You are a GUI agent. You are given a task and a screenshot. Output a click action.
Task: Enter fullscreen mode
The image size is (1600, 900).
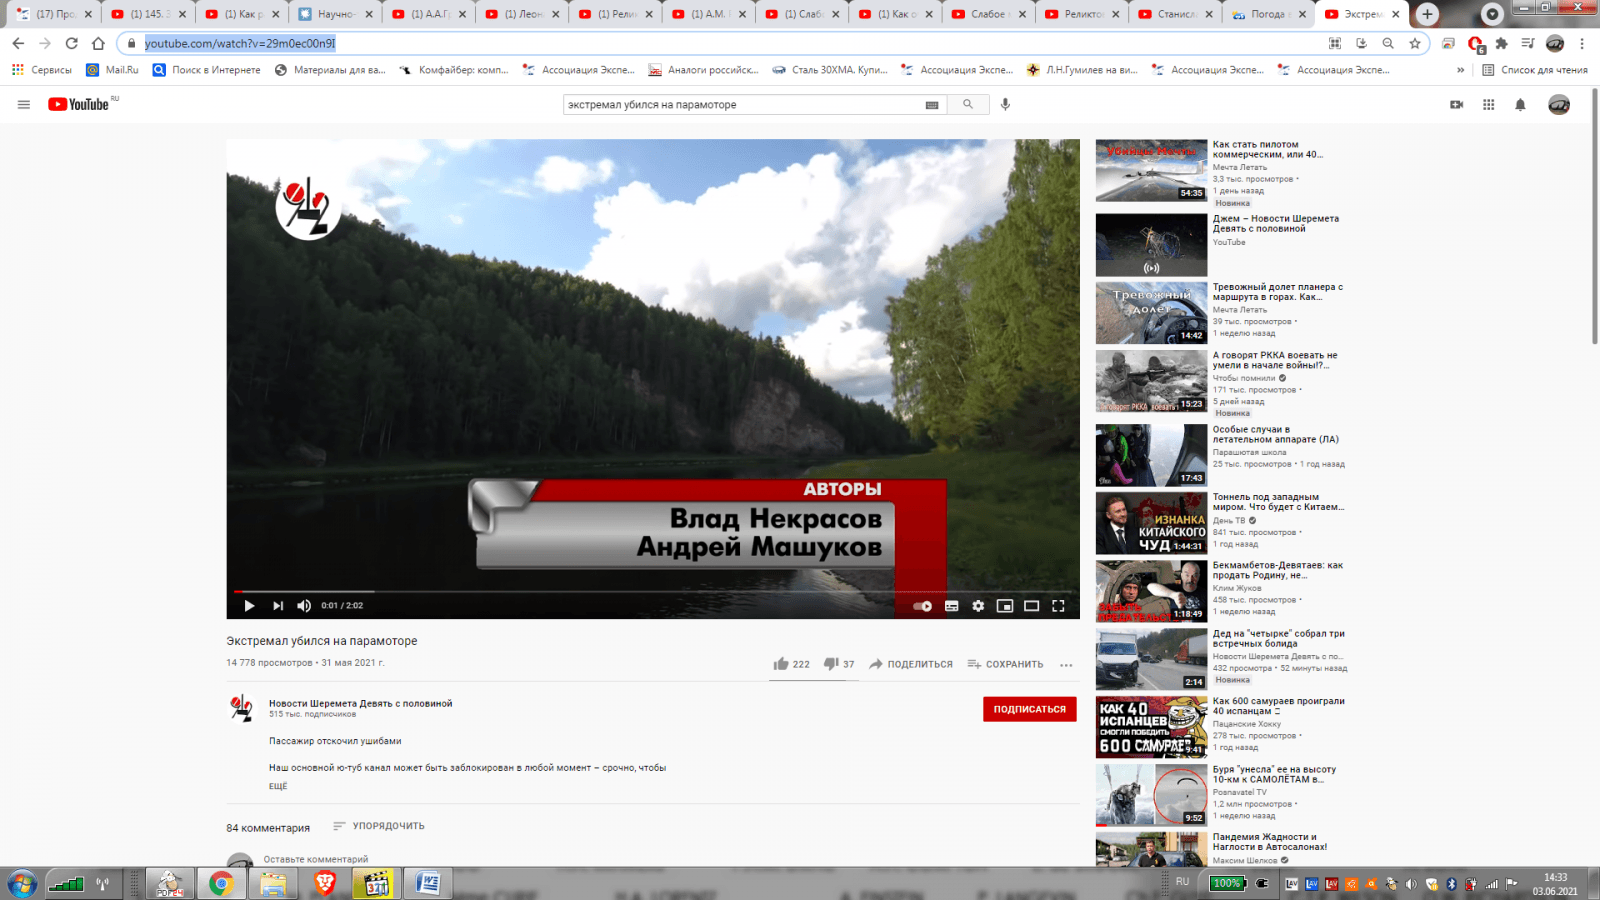(1058, 606)
